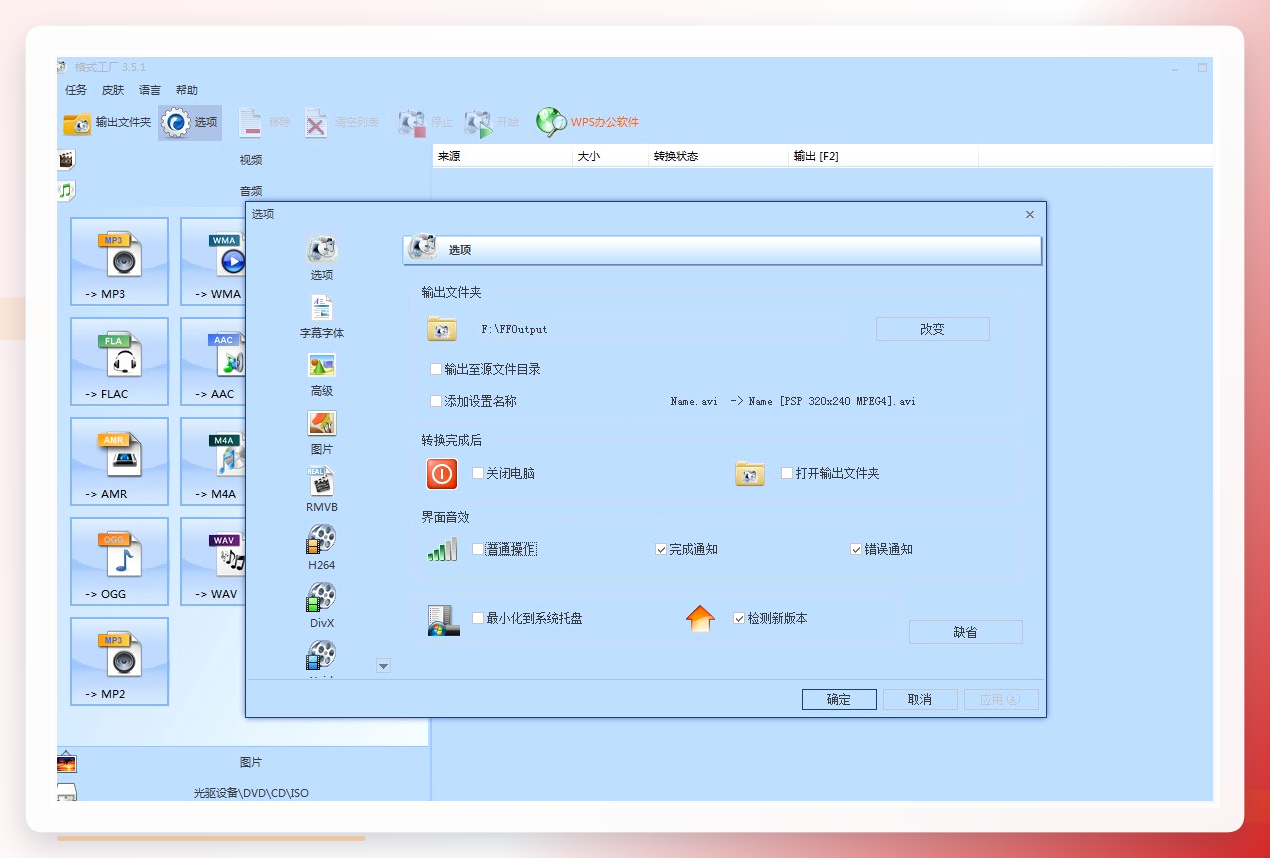Uncheck 检测新版本 option
Viewport: 1270px width, 858px height.
point(740,618)
